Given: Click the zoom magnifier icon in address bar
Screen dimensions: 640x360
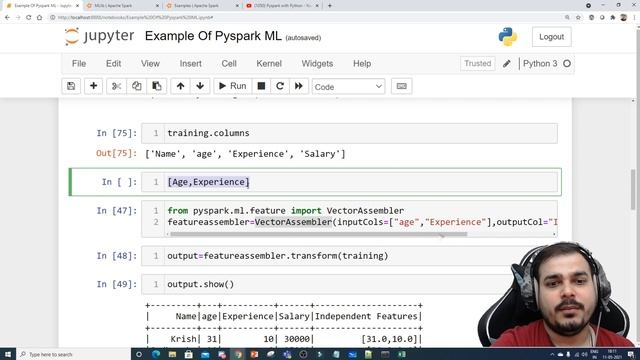Looking at the screenshot, I should point(567,18).
